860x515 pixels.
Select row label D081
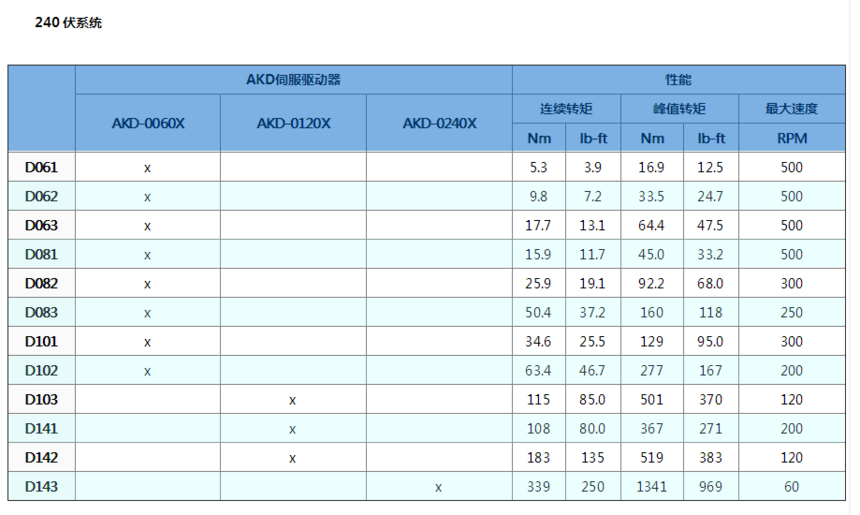41,254
